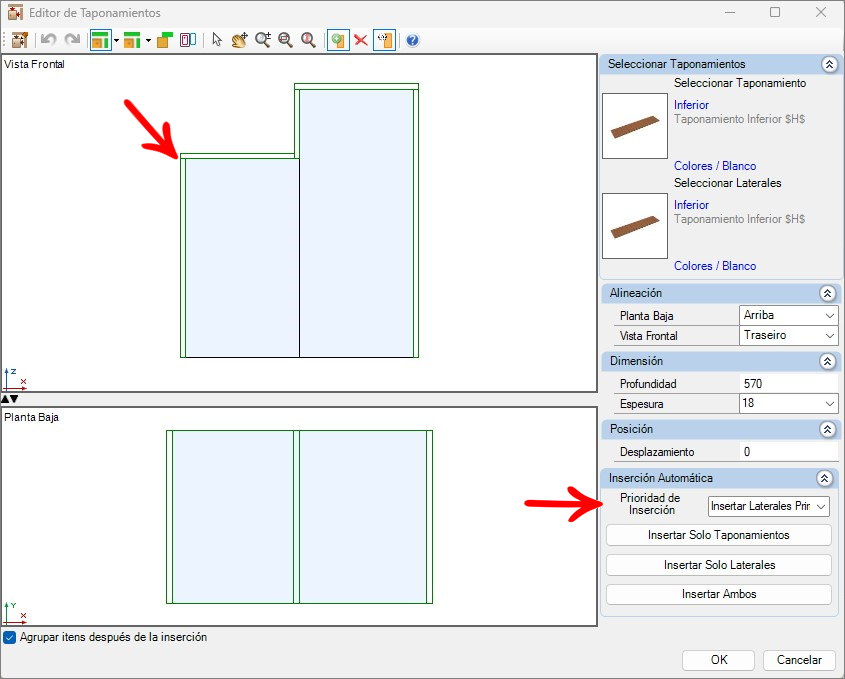Open the Inferior link under Seleccionar Laterales

[691, 205]
